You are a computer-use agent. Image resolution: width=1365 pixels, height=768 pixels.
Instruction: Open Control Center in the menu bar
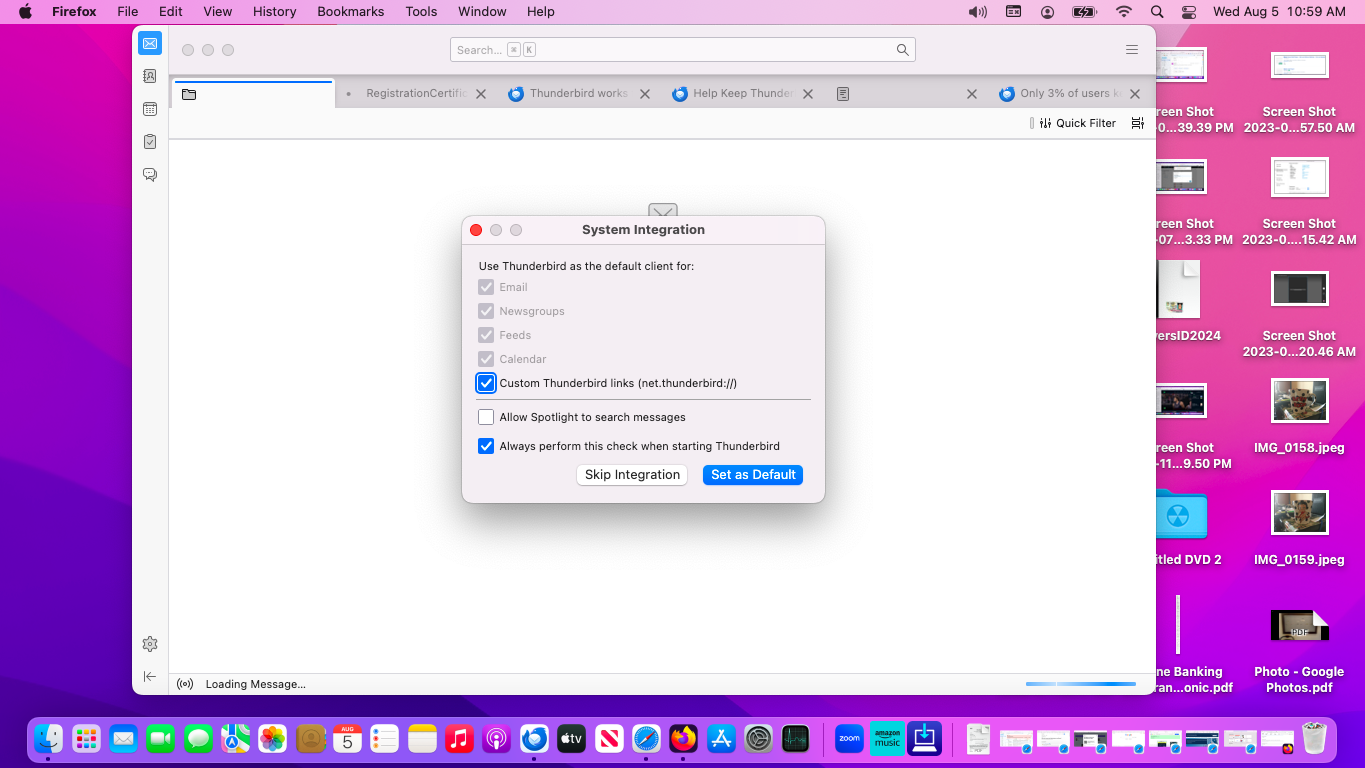click(1189, 12)
